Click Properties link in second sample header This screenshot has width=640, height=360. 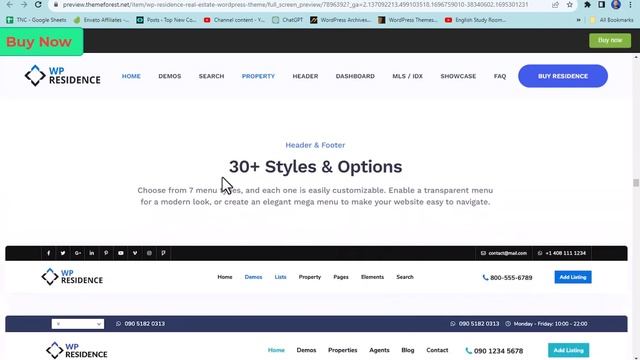point(342,350)
